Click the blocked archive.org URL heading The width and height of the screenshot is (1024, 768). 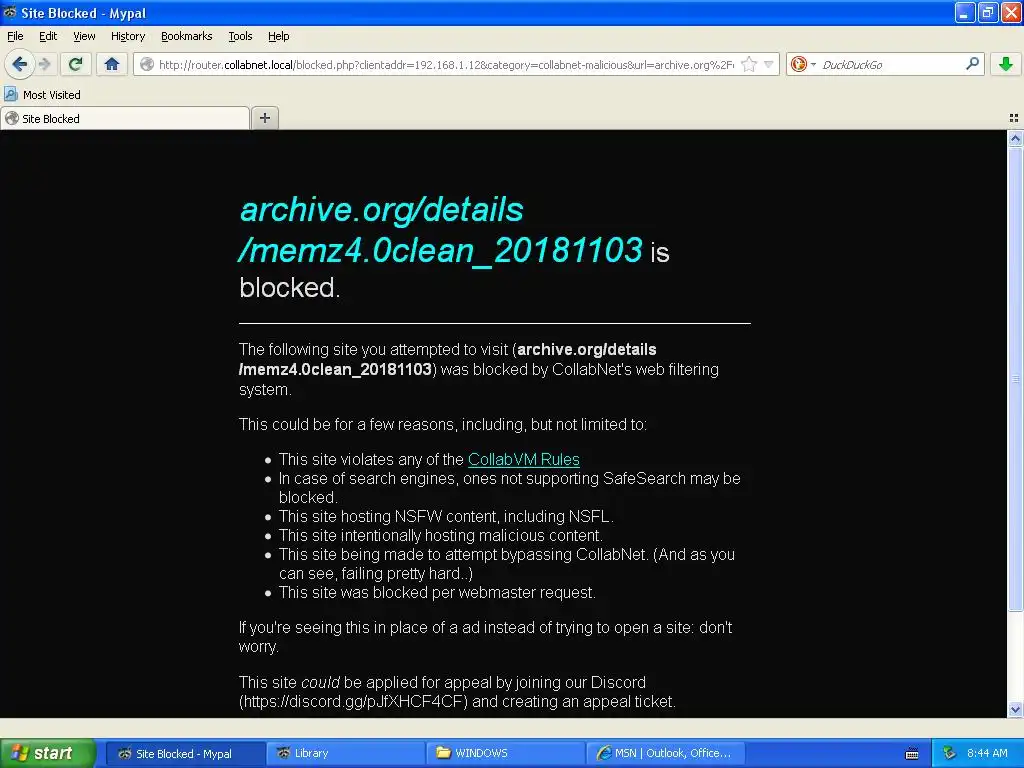click(x=441, y=229)
